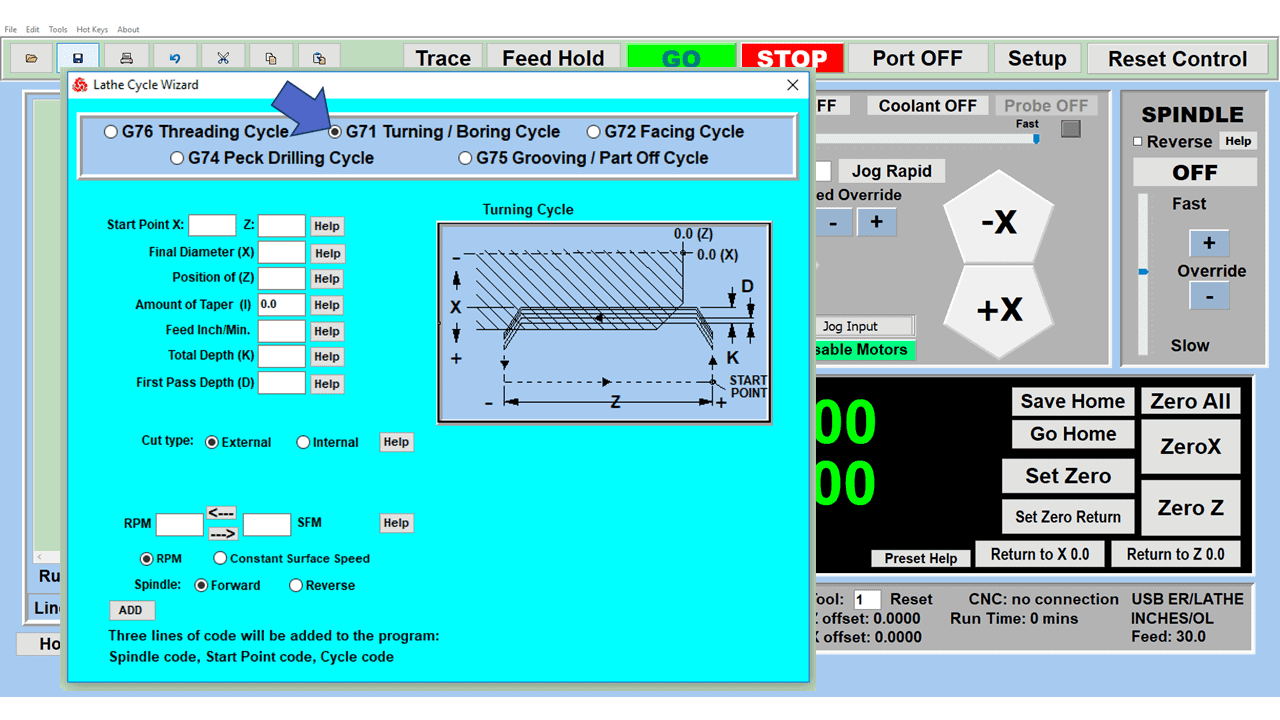Open the File menu
Screen dimensions: 1280x720
click(x=11, y=30)
